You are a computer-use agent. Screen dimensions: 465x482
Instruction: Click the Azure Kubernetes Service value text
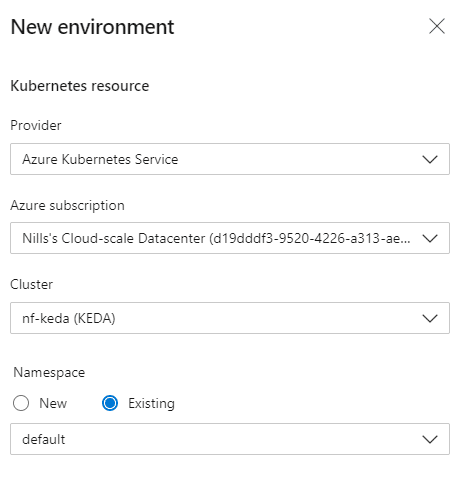point(100,159)
